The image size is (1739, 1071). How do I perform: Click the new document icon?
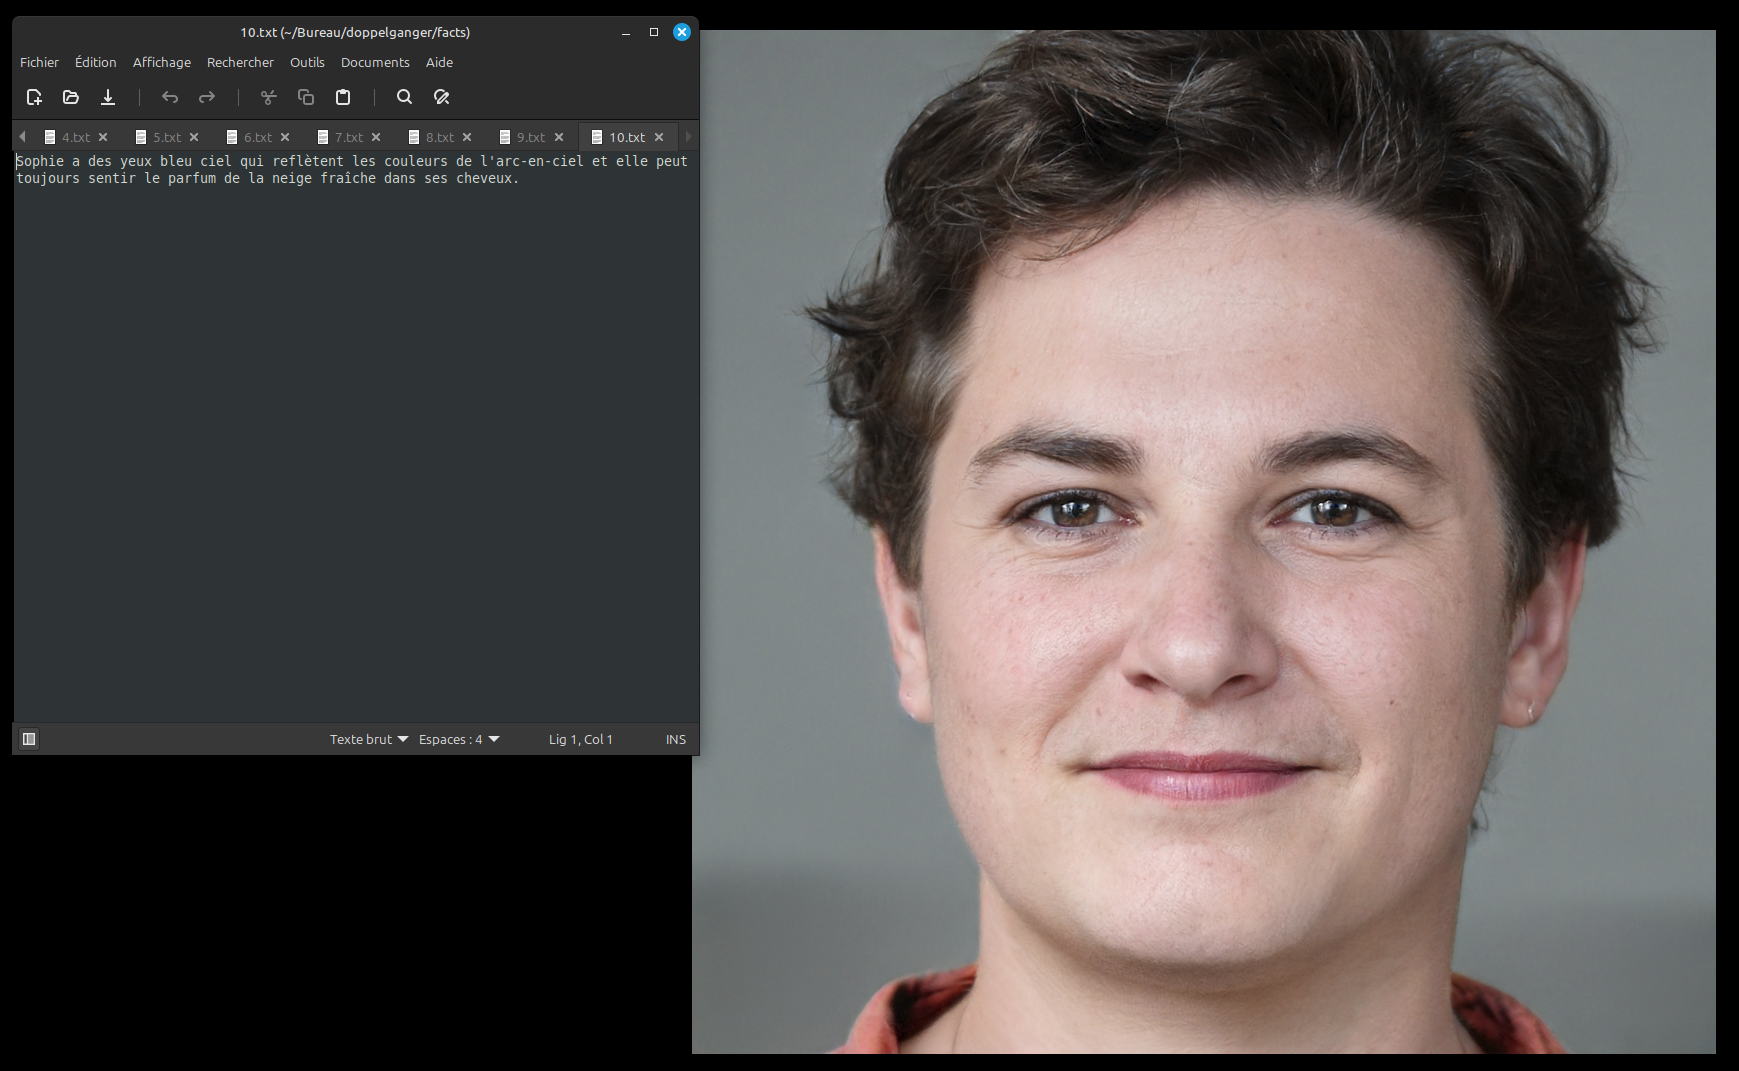pos(34,97)
